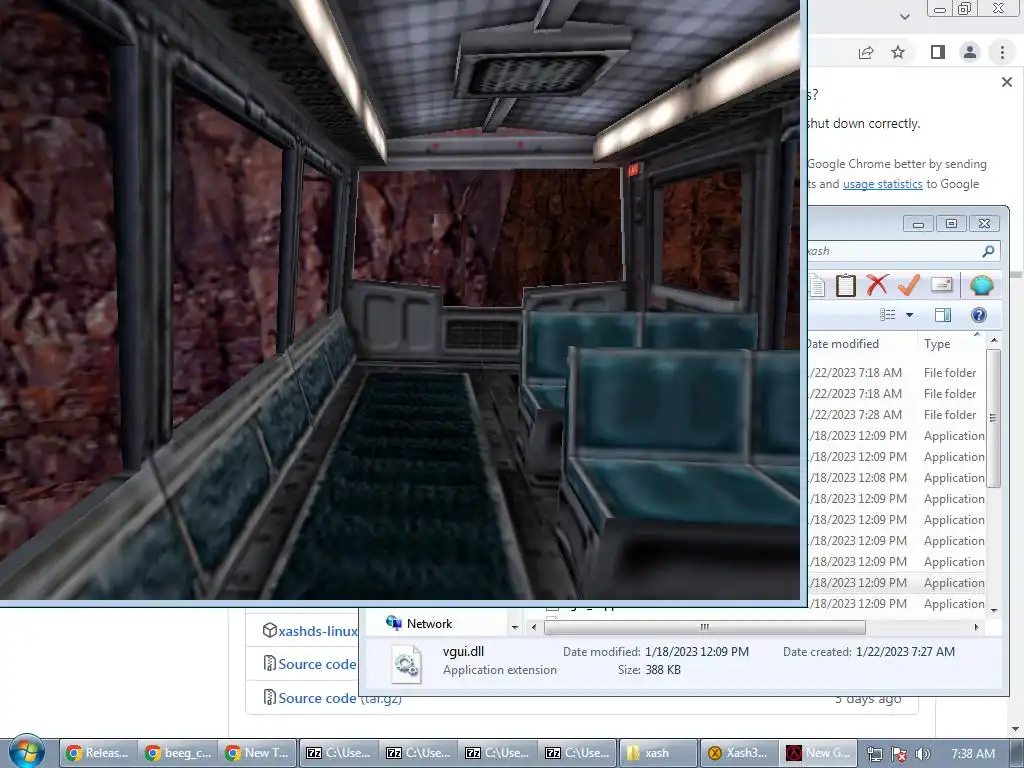Image resolution: width=1024 pixels, height=768 pixels.
Task: Toggle the Explorer preview pane
Action: [x=943, y=315]
